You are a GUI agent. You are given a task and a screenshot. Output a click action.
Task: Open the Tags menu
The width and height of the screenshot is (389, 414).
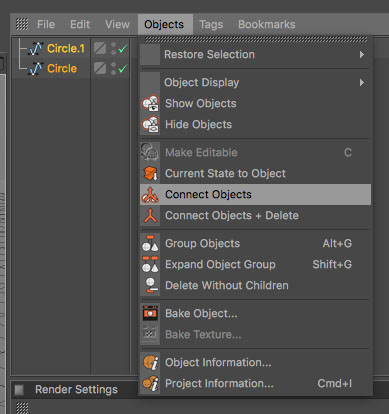pyautogui.click(x=211, y=24)
